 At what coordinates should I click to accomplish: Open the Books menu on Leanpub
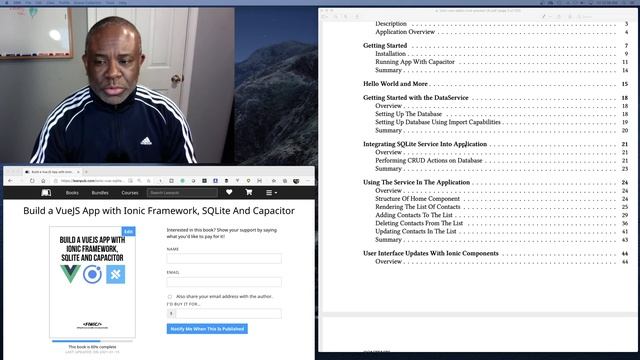[x=72, y=193]
